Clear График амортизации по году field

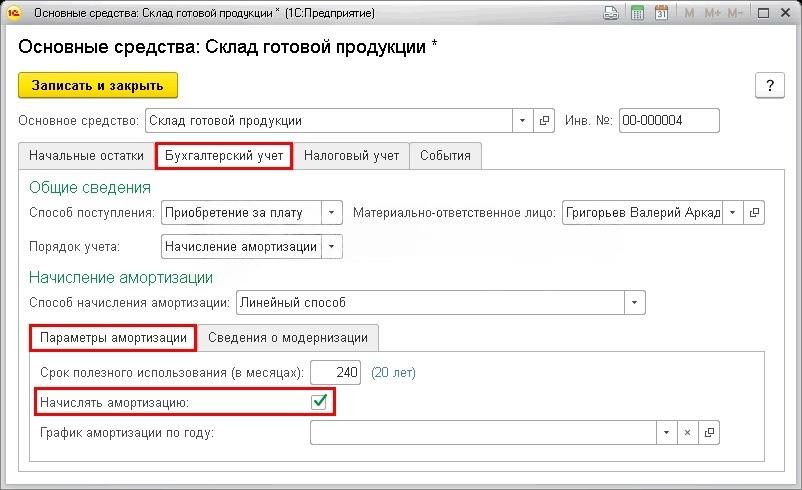click(687, 433)
